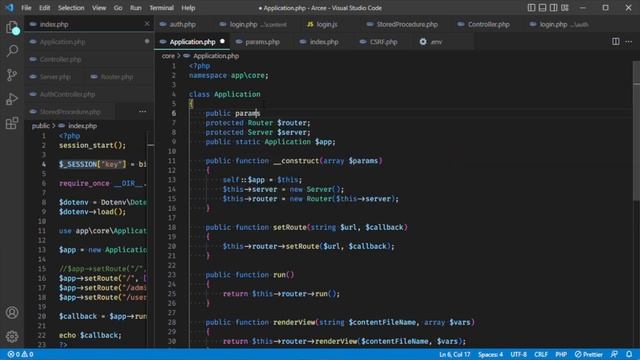Click 'session_start();' in index.php editor
This screenshot has width=640, height=360.
(x=93, y=145)
